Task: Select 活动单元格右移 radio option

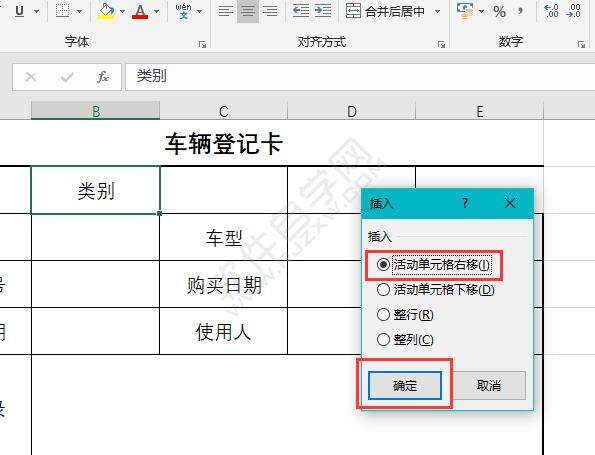Action: tap(434, 265)
